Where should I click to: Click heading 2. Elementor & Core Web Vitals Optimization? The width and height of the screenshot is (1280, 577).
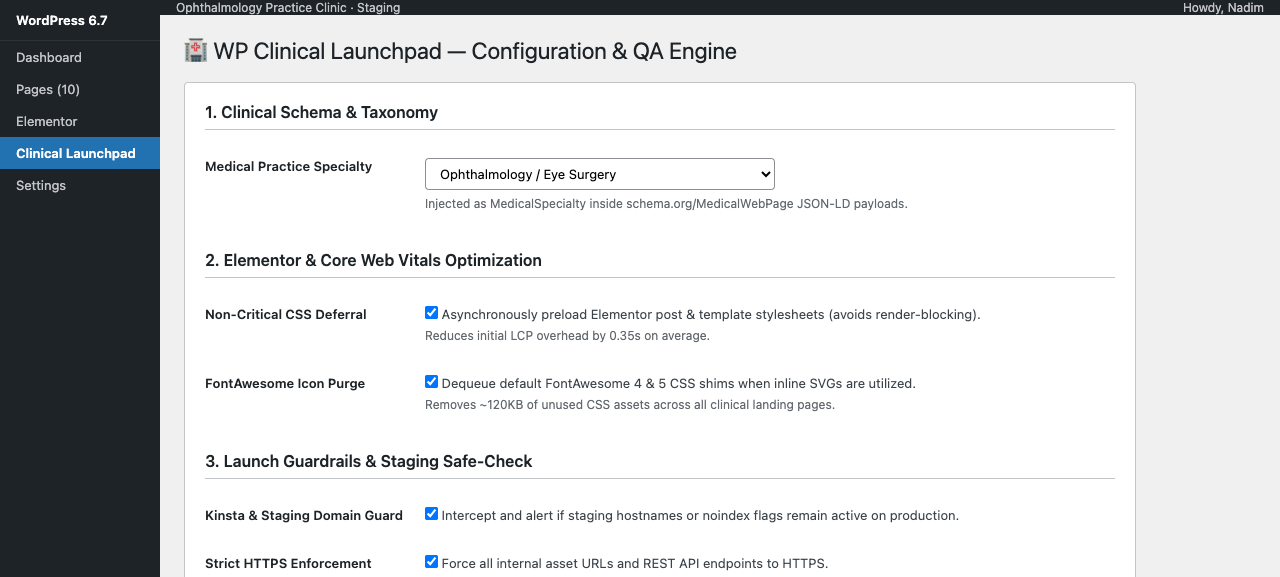(x=373, y=260)
